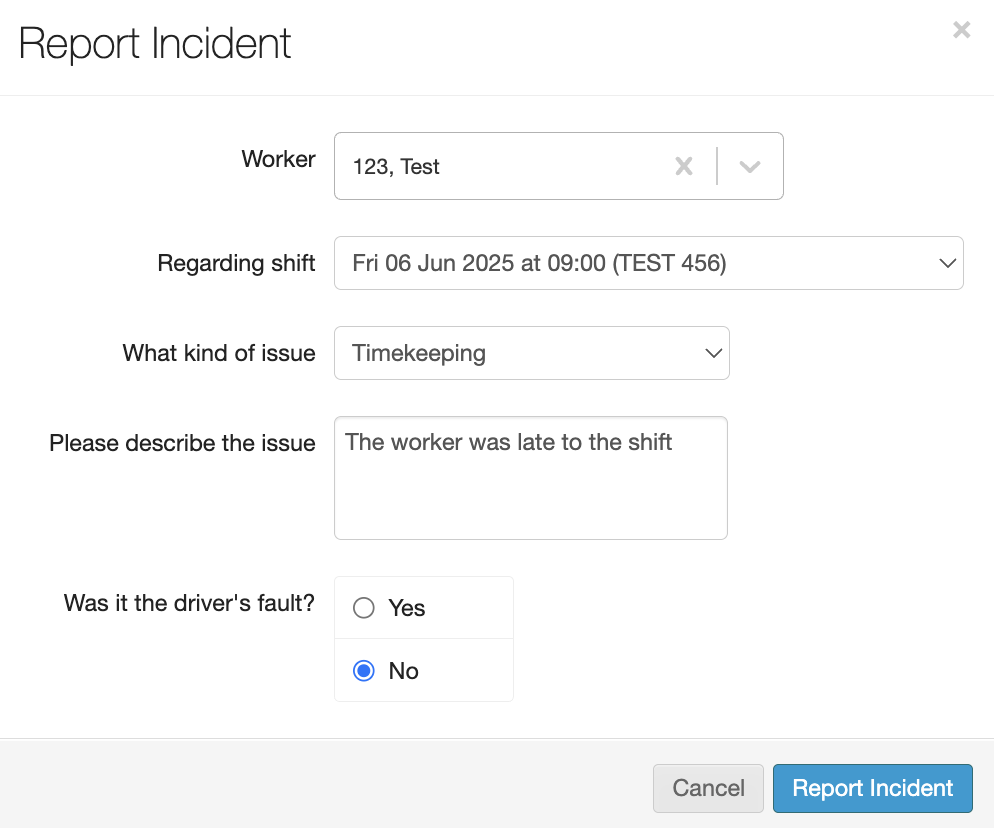Close the Report Incident dialog with X
994x828 pixels.
961,30
